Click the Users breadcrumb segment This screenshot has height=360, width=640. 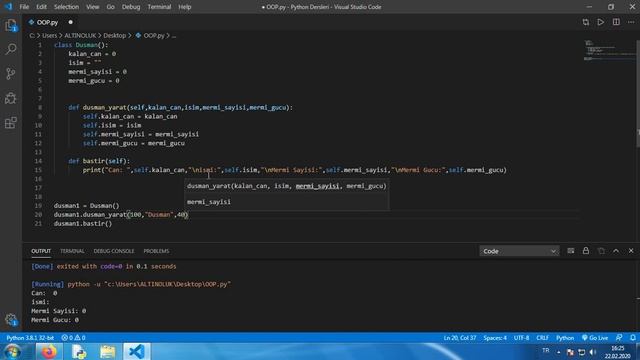[x=49, y=36]
